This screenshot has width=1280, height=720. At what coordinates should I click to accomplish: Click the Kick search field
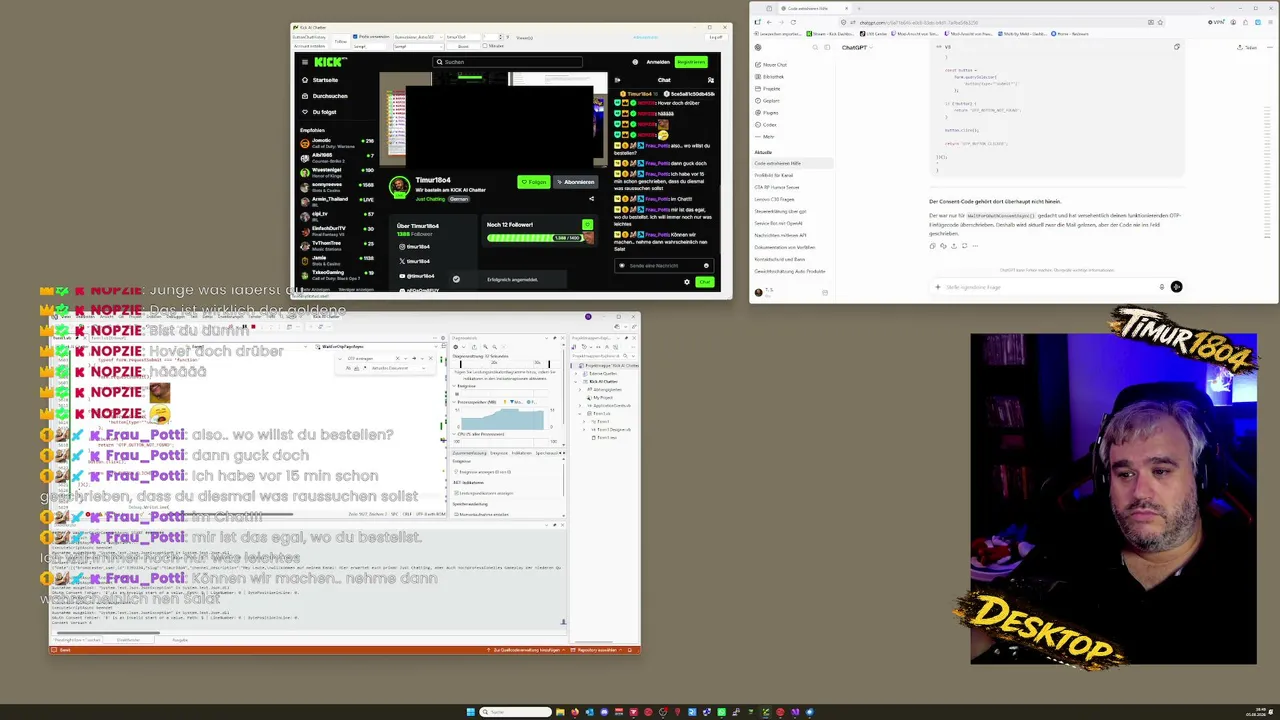coord(508,62)
